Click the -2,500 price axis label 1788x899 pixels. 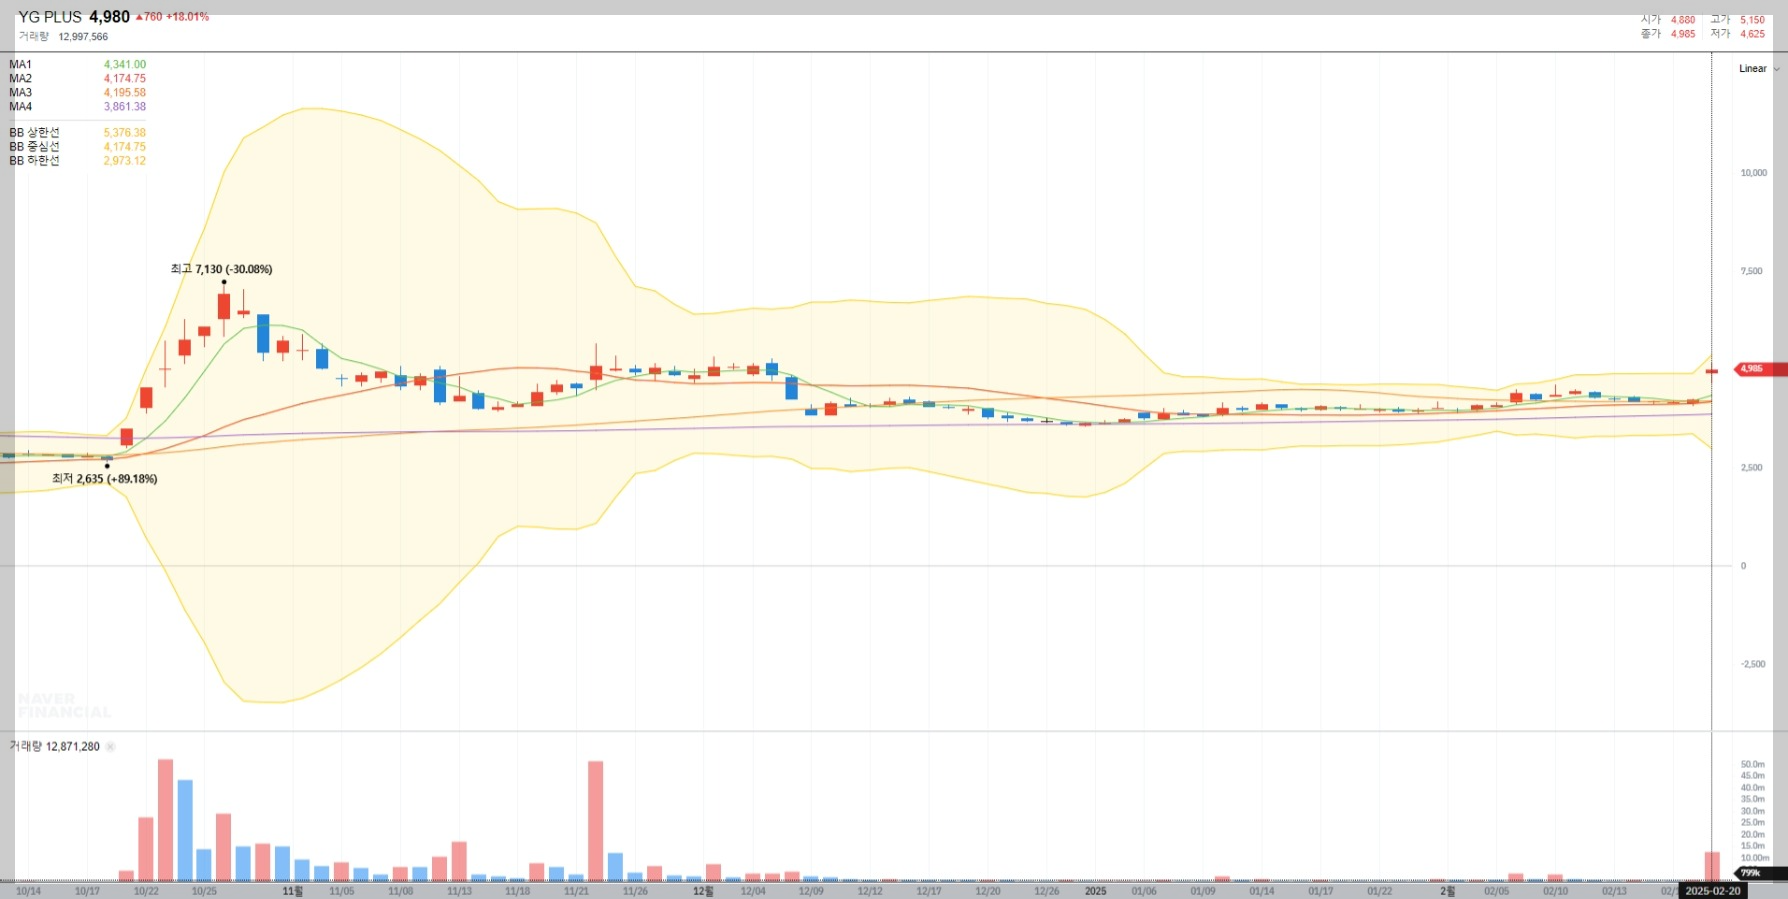[x=1753, y=664]
